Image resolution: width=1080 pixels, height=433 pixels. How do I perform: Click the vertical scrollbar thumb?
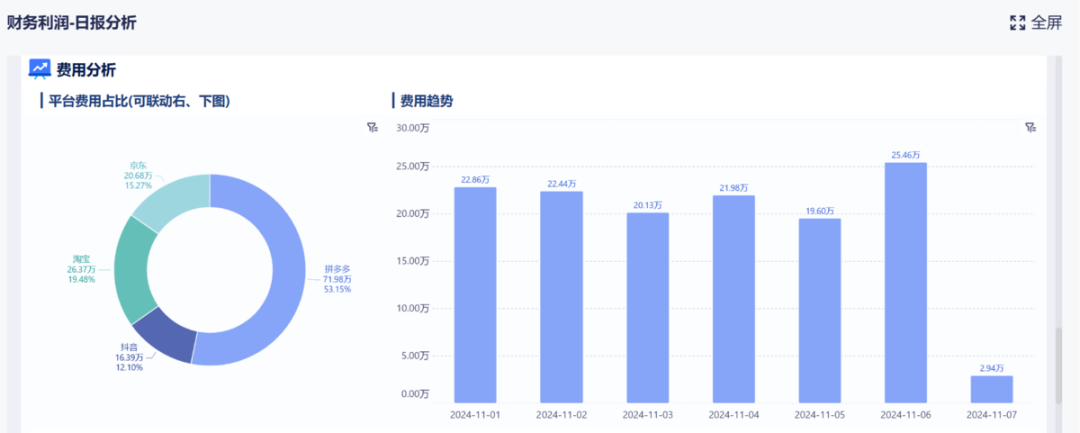tap(1059, 365)
